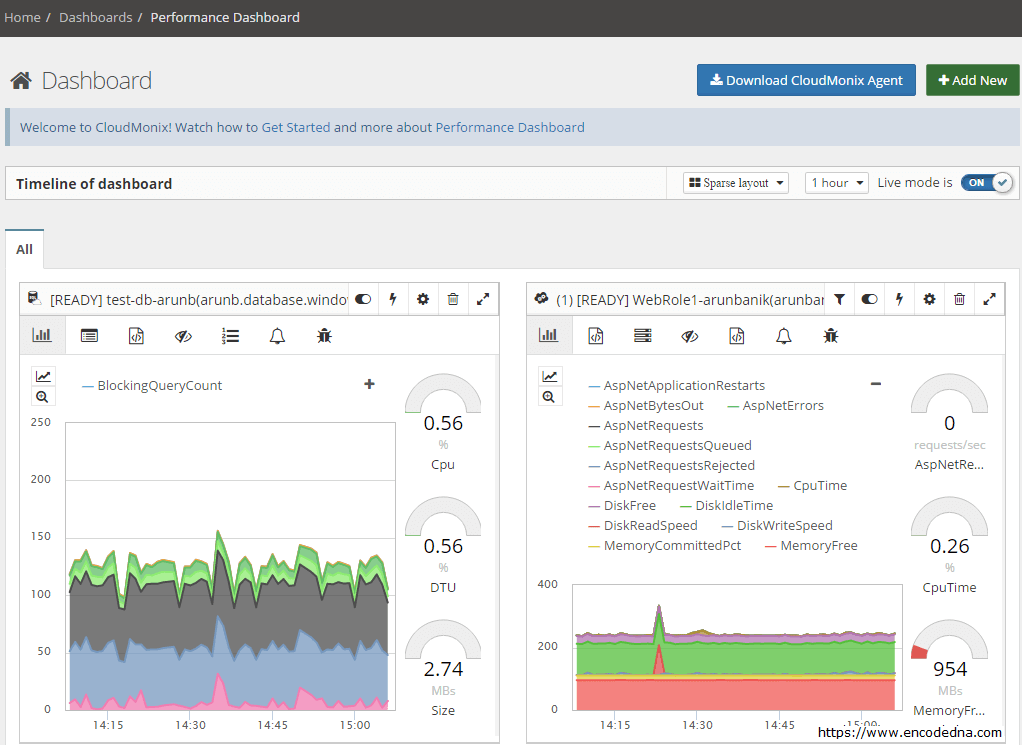The image size is (1022, 745).
Task: Click AspNetRequests gauge showing 0 requests/sec
Action: tap(950, 422)
